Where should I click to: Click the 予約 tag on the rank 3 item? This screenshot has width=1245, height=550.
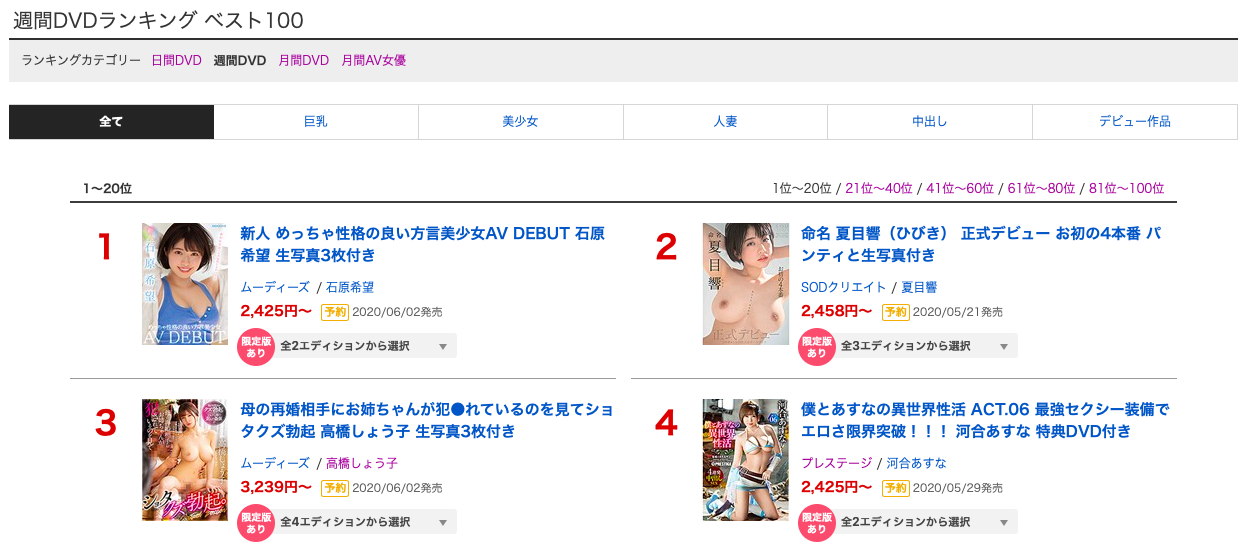[334, 488]
